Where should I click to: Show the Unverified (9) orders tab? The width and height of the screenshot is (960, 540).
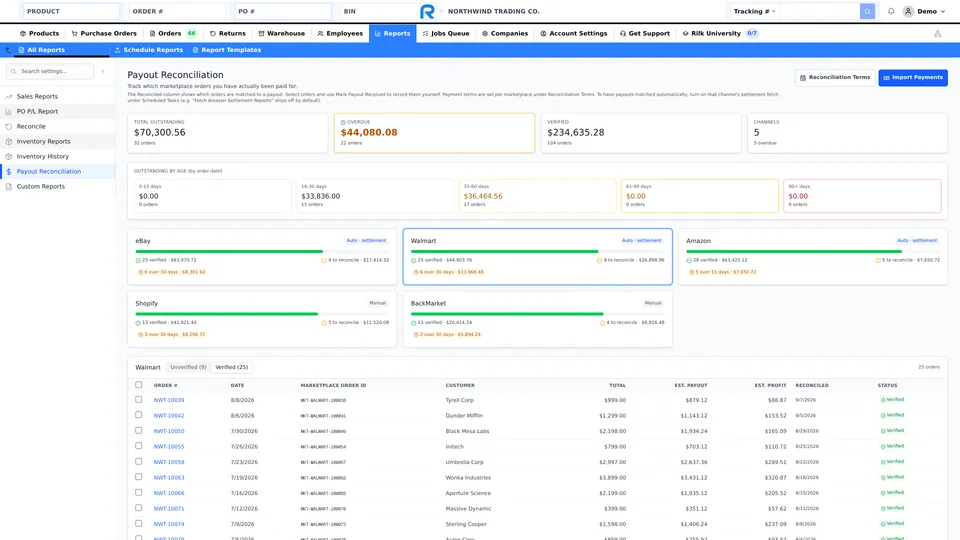[188, 367]
